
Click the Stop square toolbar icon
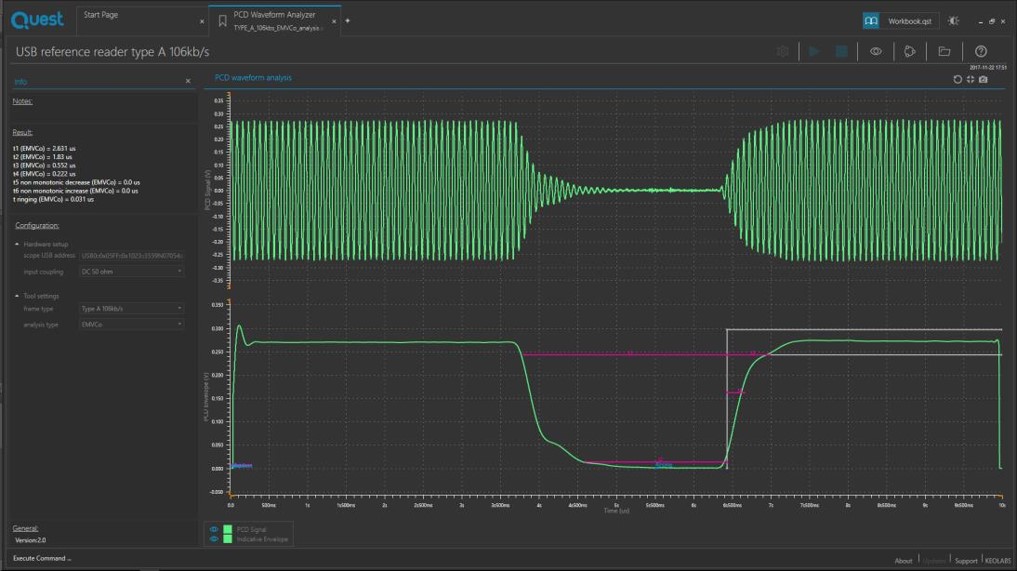click(842, 51)
